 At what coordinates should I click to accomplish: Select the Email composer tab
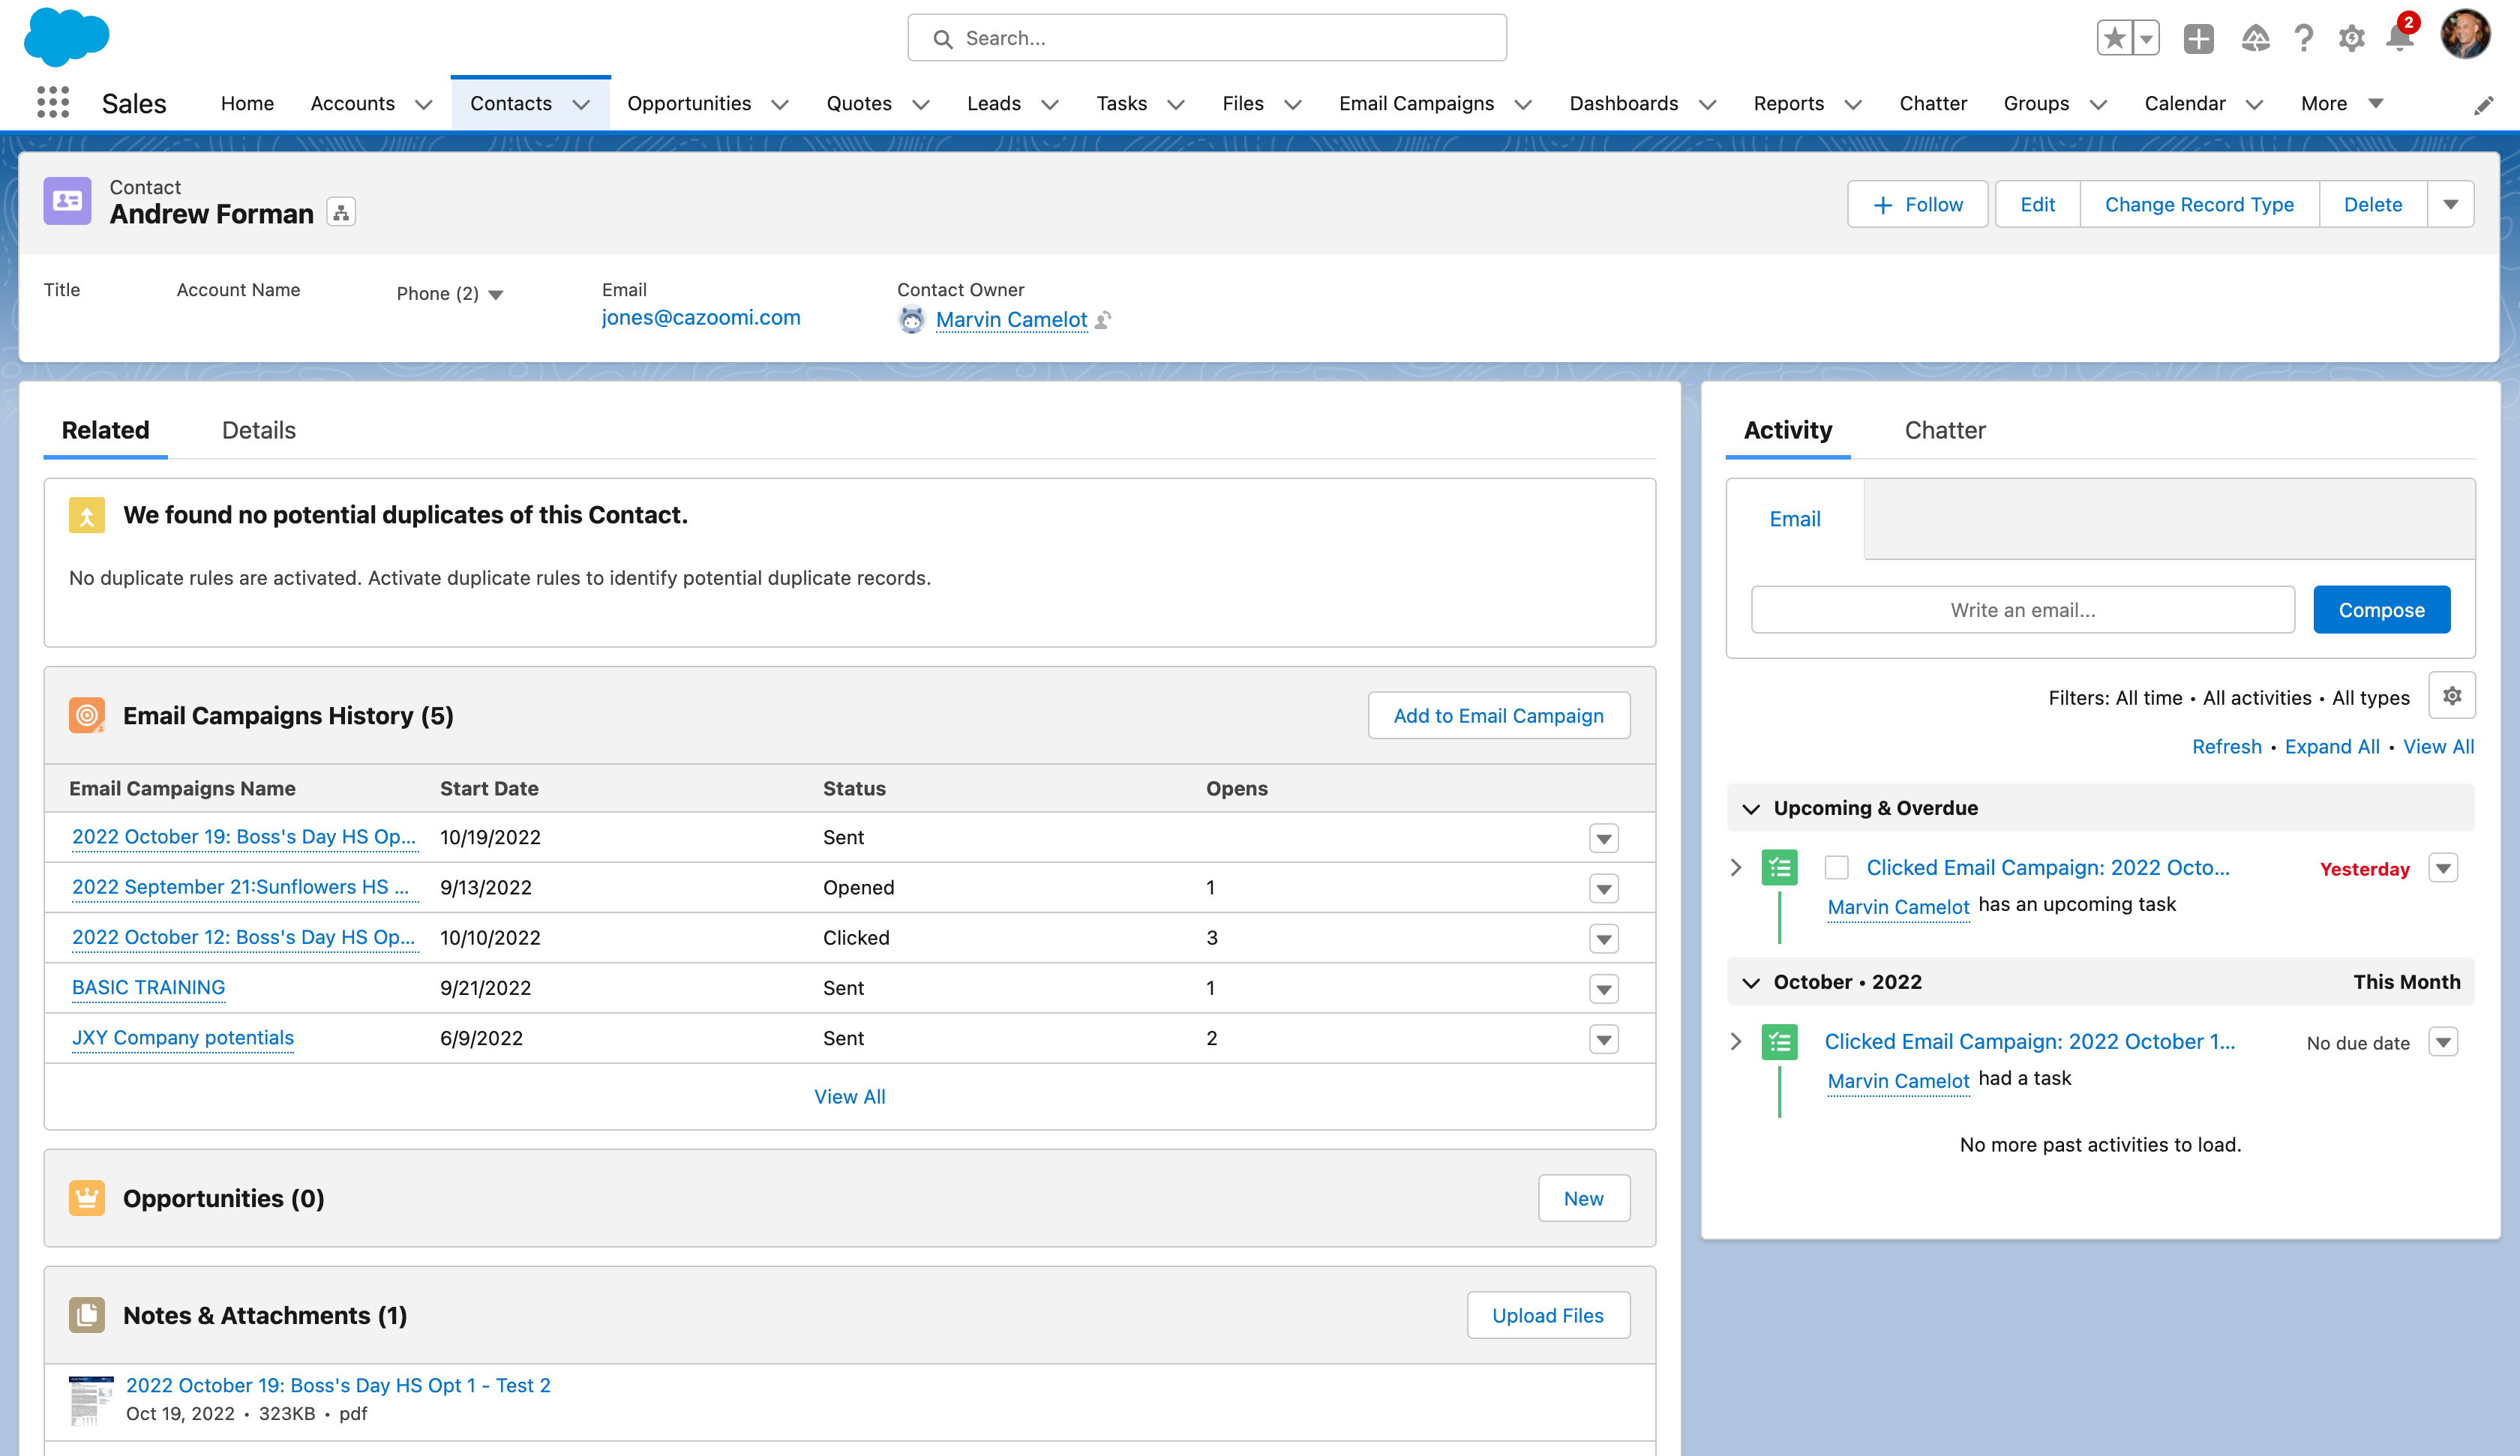point(1794,519)
